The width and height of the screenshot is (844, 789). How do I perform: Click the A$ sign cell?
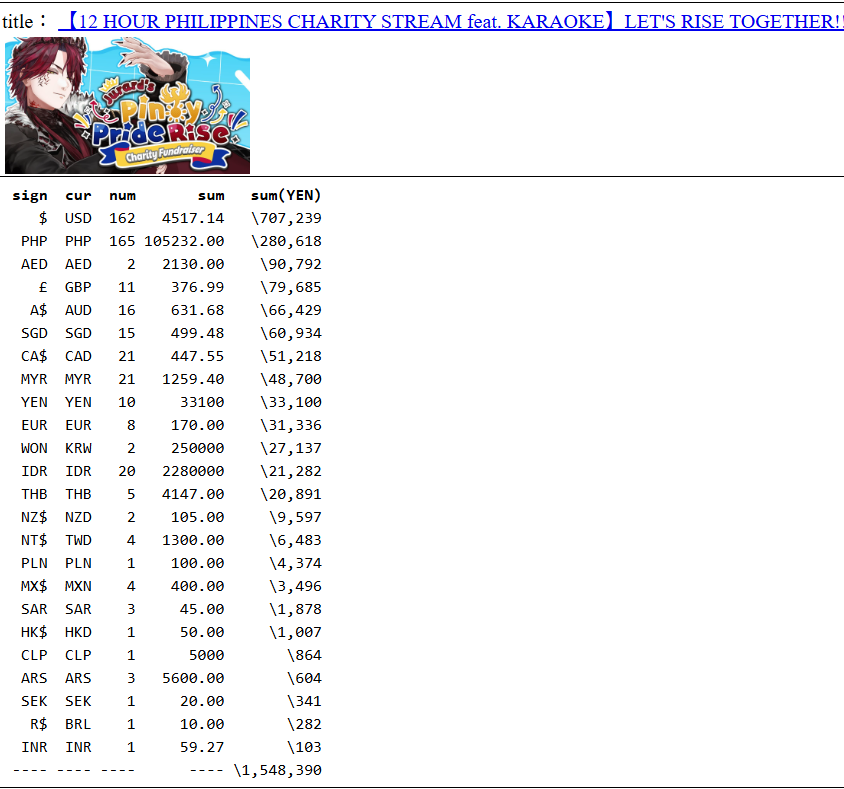39,310
